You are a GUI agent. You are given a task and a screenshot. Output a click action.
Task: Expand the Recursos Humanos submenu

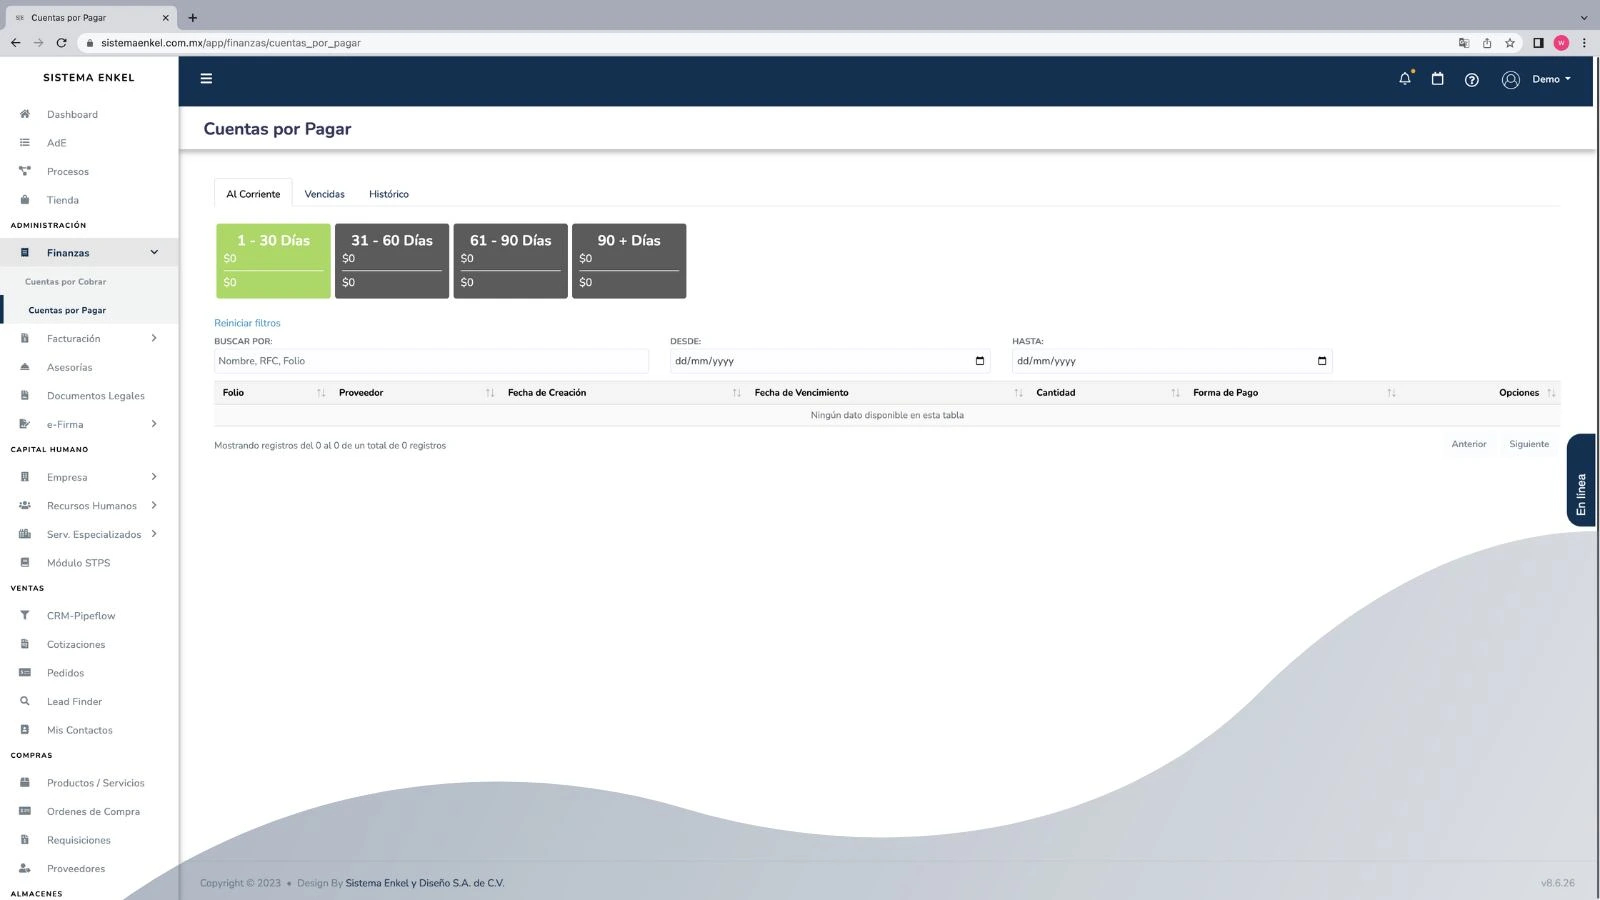(x=154, y=505)
